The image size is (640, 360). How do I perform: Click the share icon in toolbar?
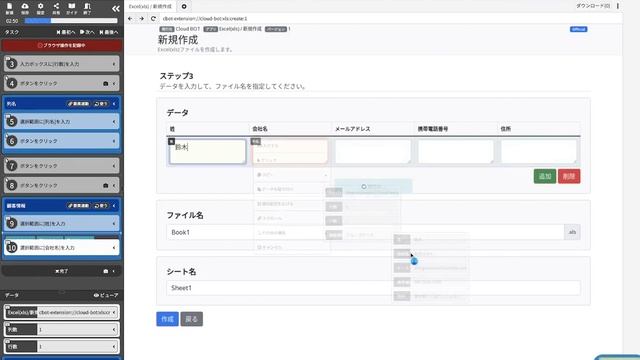(56, 8)
